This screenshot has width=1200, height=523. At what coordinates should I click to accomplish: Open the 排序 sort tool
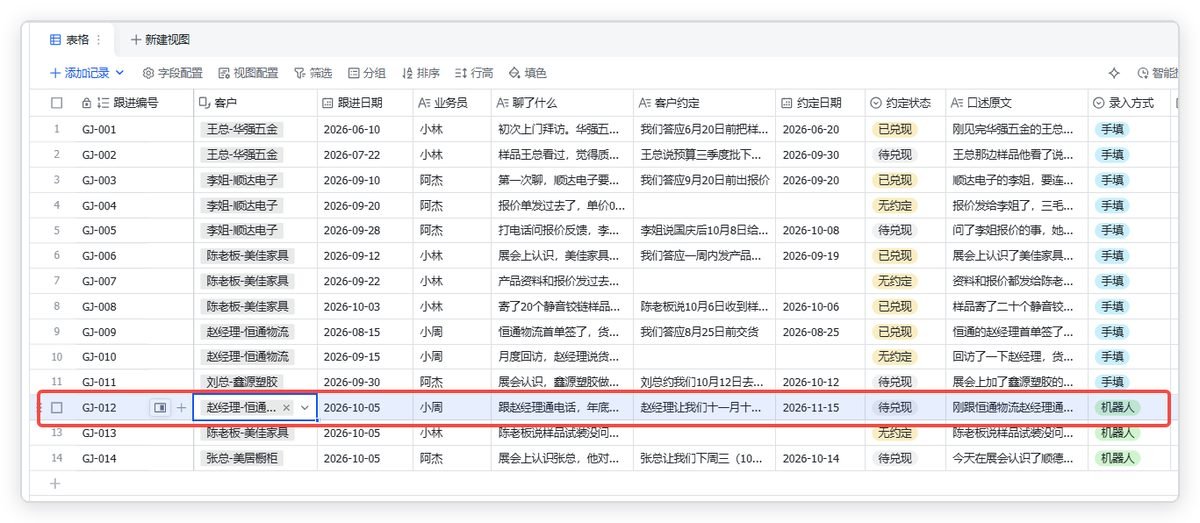pyautogui.click(x=420, y=73)
